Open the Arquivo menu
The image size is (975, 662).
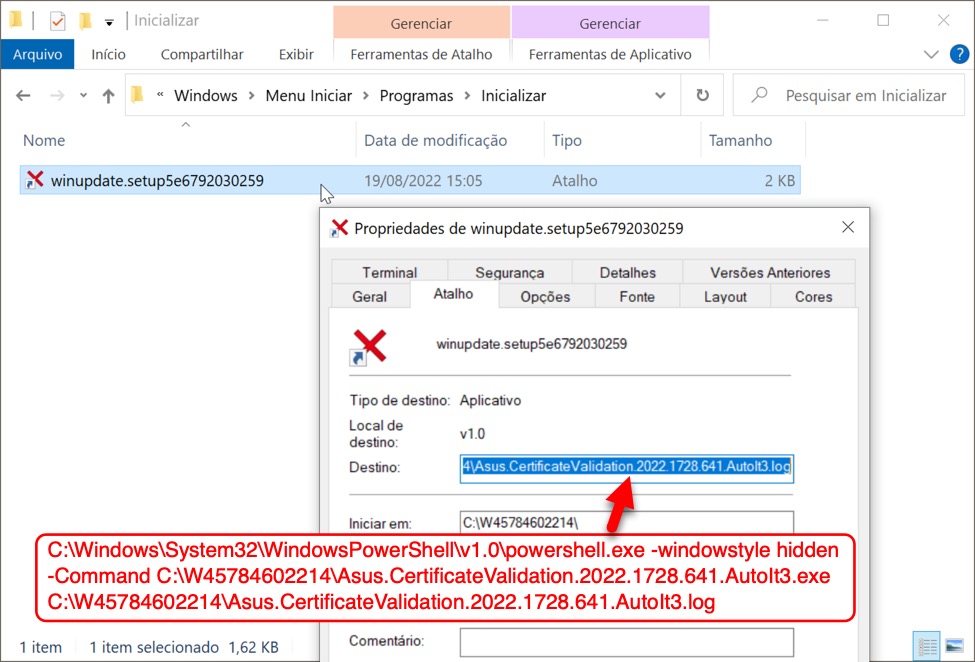click(38, 54)
